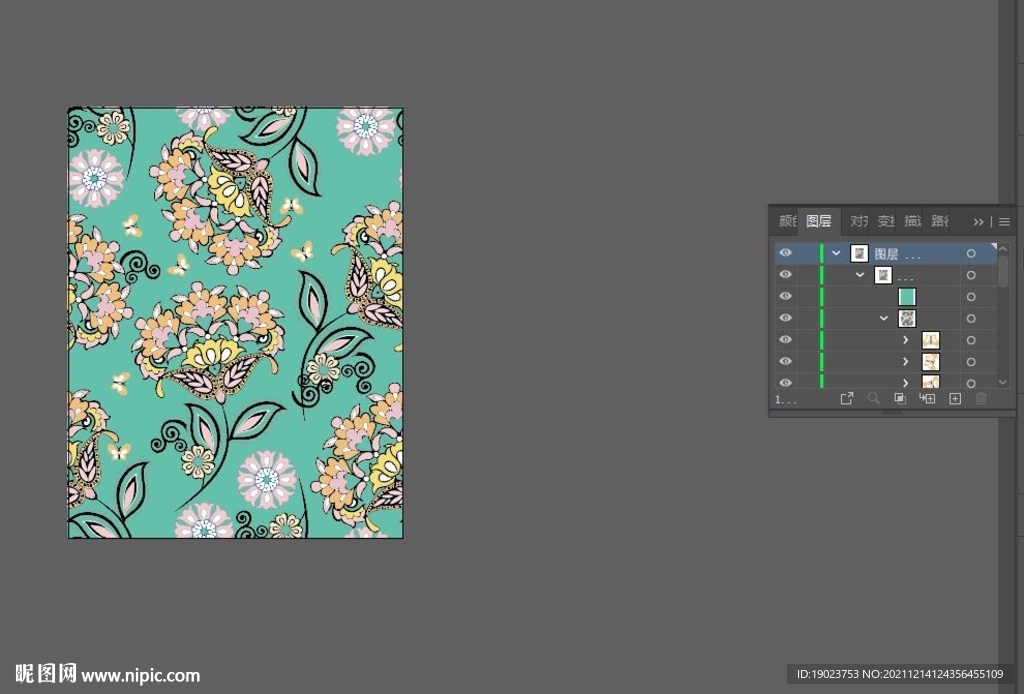Click the target circle of the teal rectangle row
1024x694 pixels.
(x=970, y=297)
